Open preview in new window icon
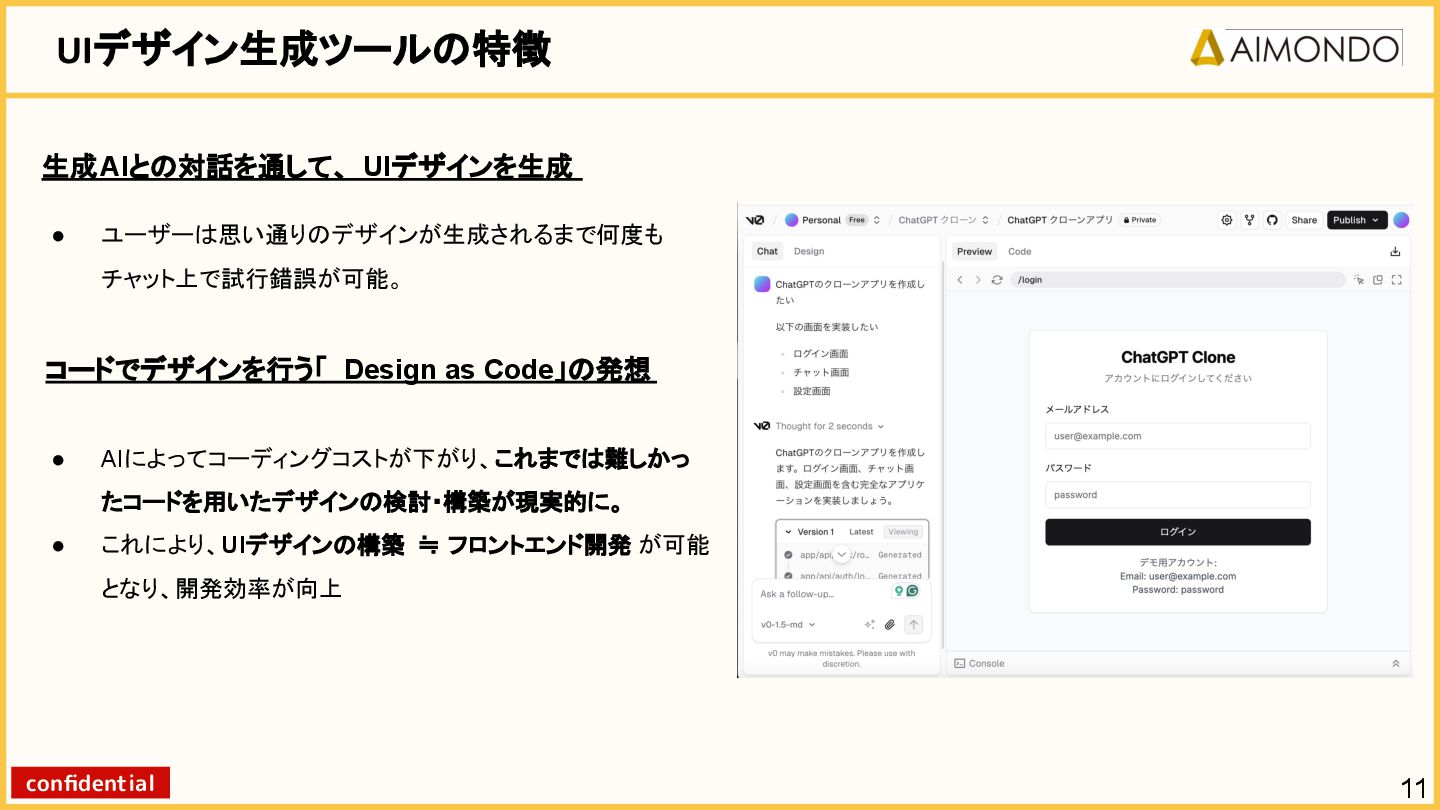The image size is (1440, 810). point(1378,280)
